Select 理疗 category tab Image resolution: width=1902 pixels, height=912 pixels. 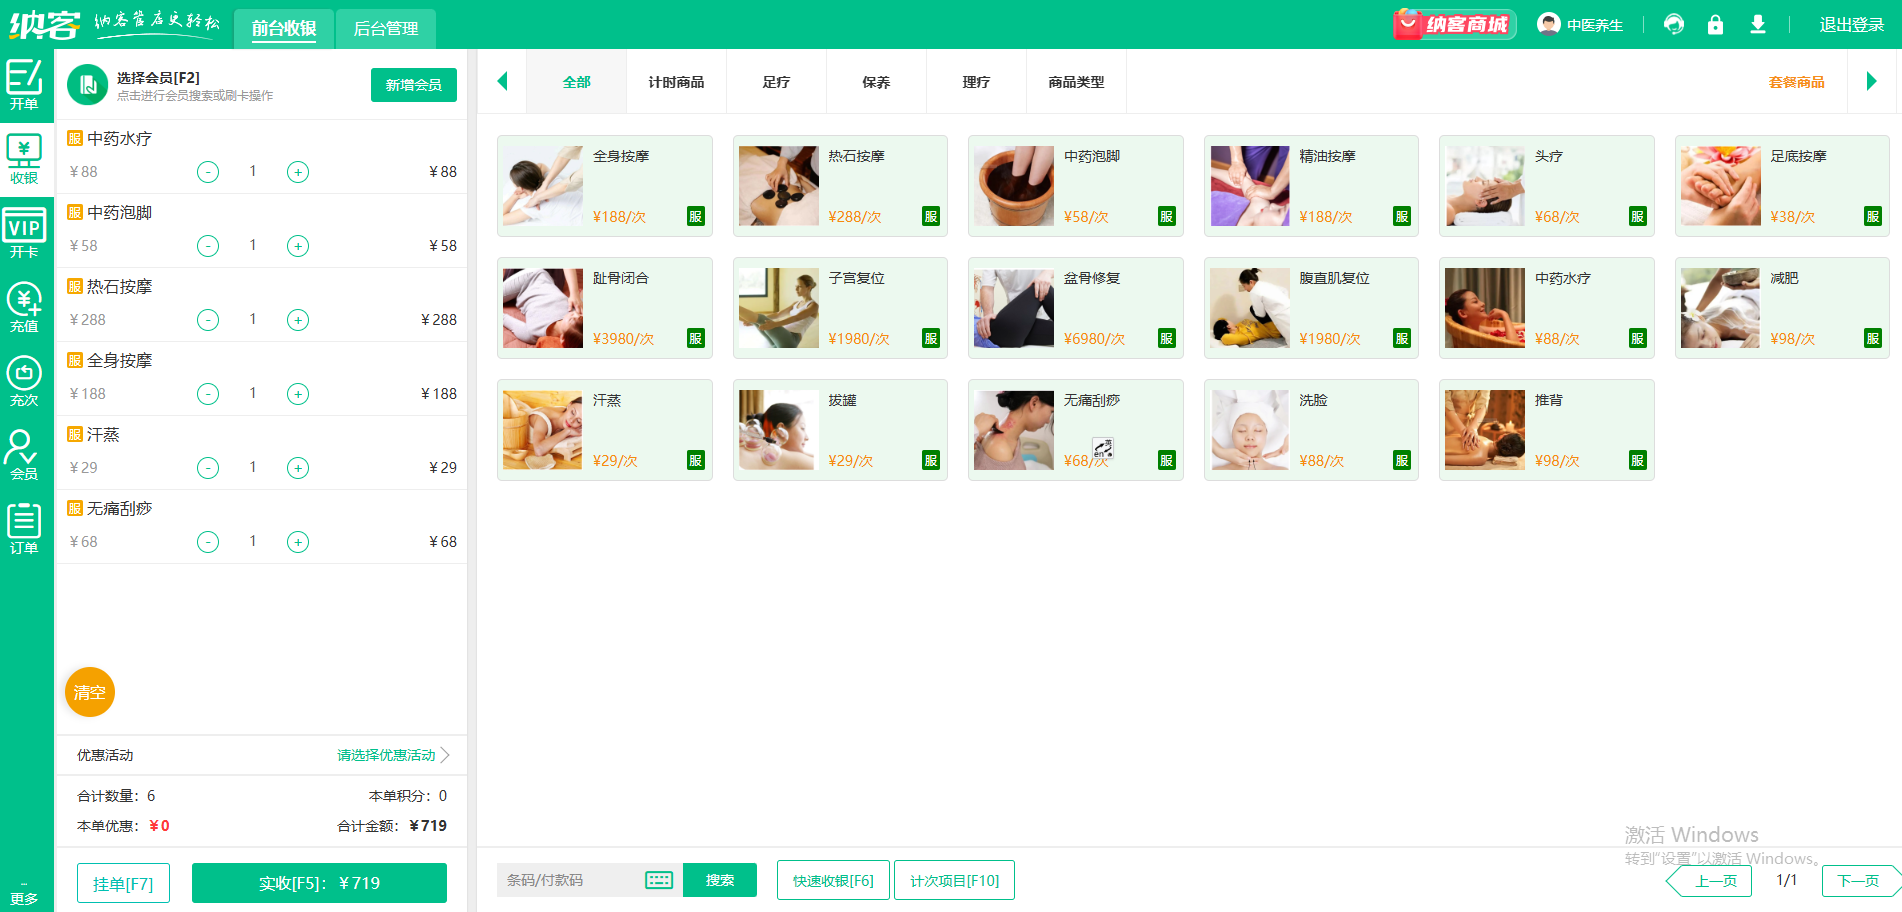(x=977, y=82)
